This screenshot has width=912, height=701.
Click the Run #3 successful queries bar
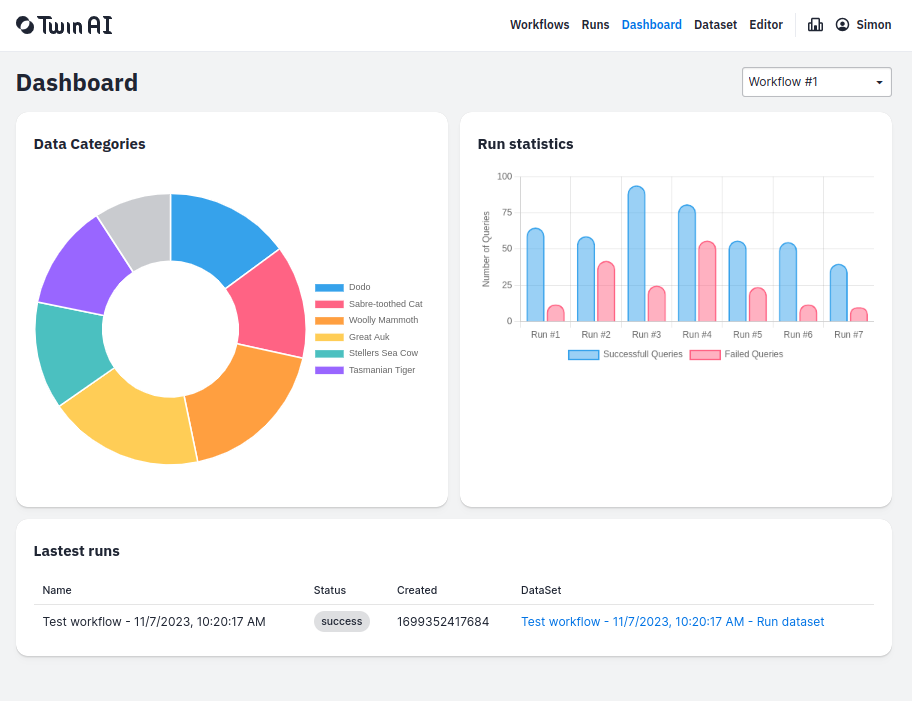coord(636,254)
